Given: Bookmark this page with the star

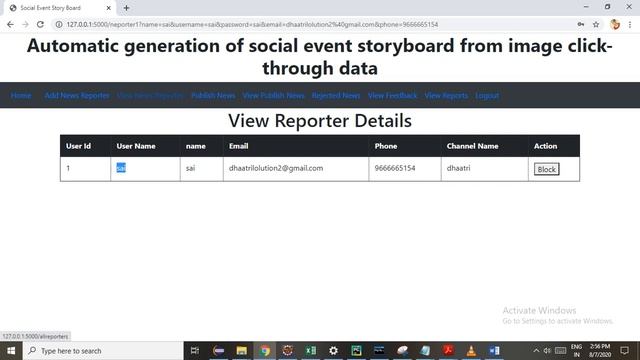Looking at the screenshot, I should [x=596, y=24].
